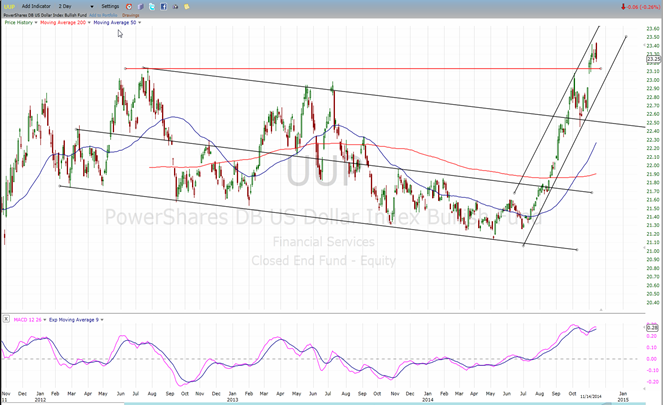Click the left endpoint of red horizontal line

click(125, 68)
